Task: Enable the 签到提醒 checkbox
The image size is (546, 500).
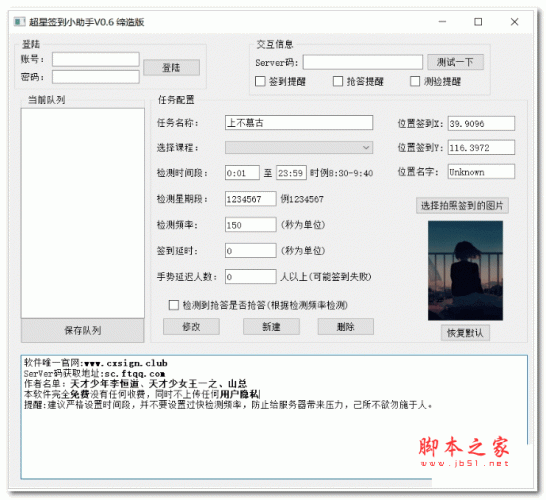Action: coord(260,81)
